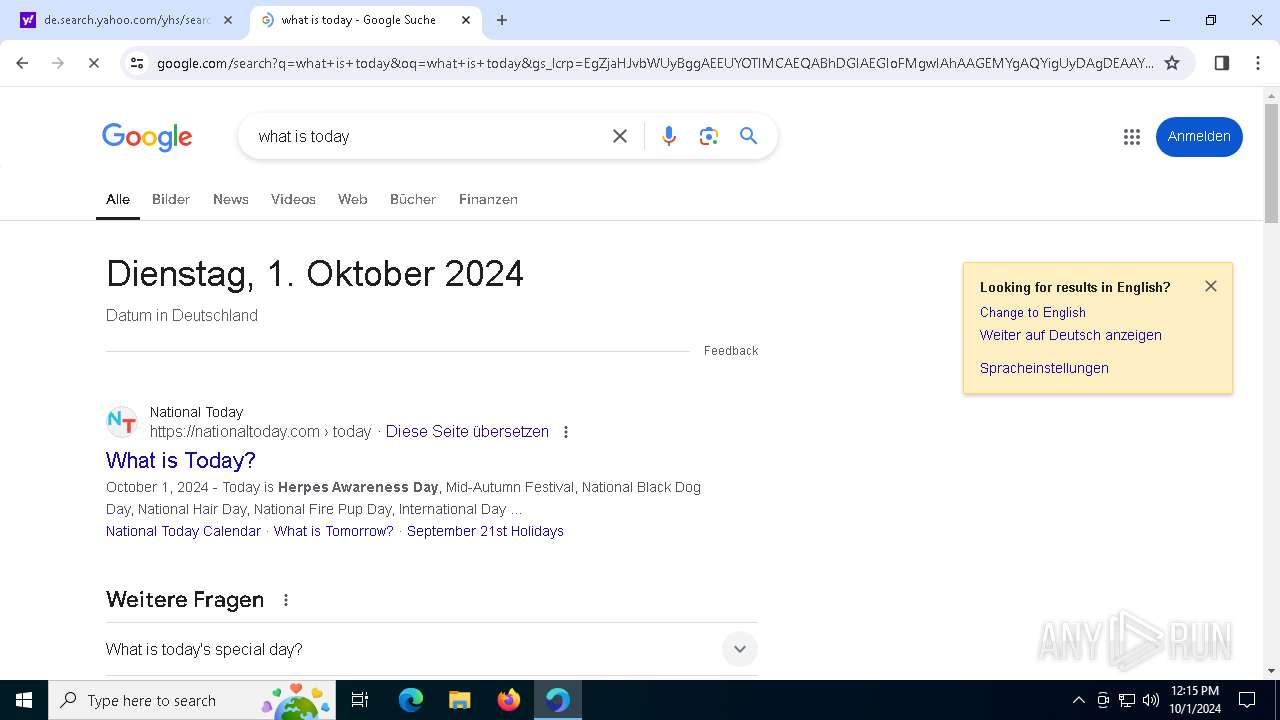Select the Alle search tab
Screen dimensions: 1280x720
118,199
